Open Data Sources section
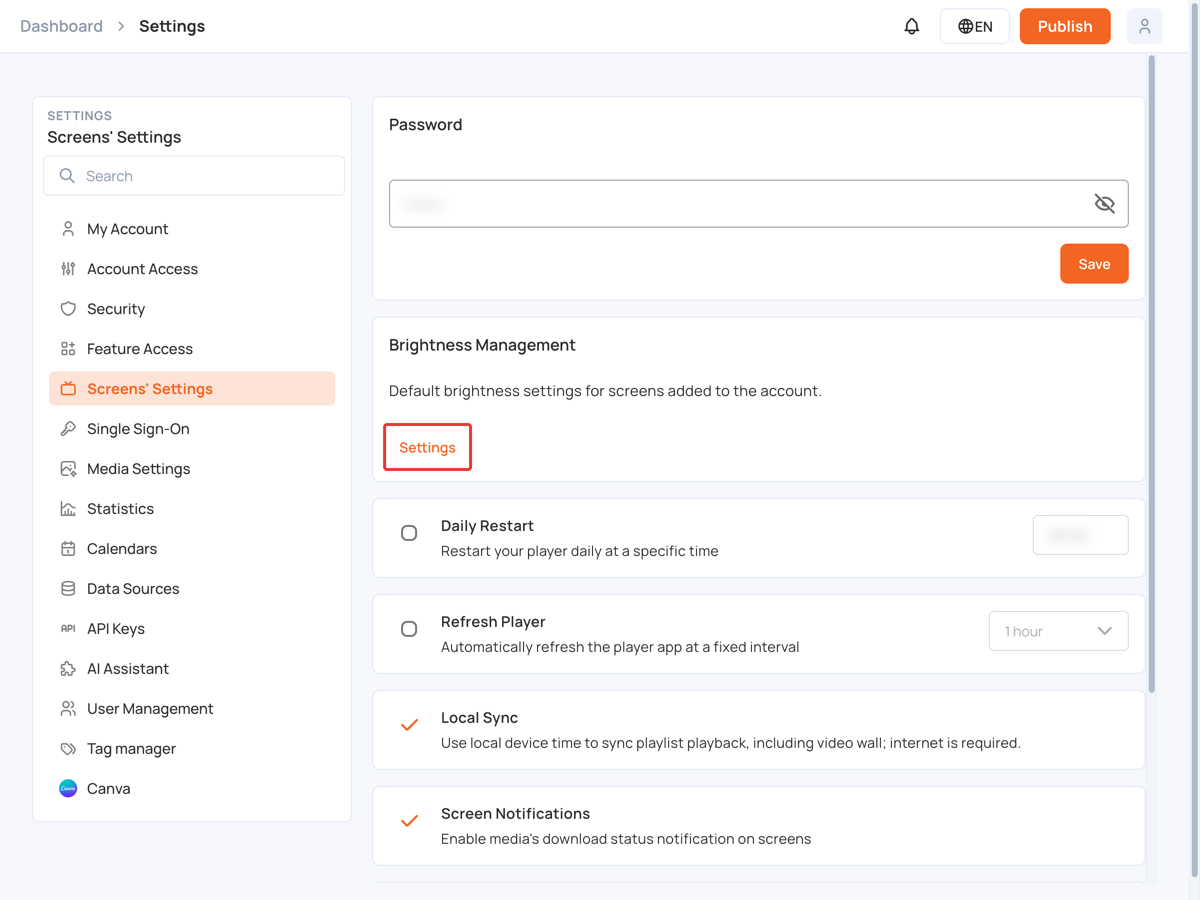This screenshot has width=1200, height=900. pos(192,589)
